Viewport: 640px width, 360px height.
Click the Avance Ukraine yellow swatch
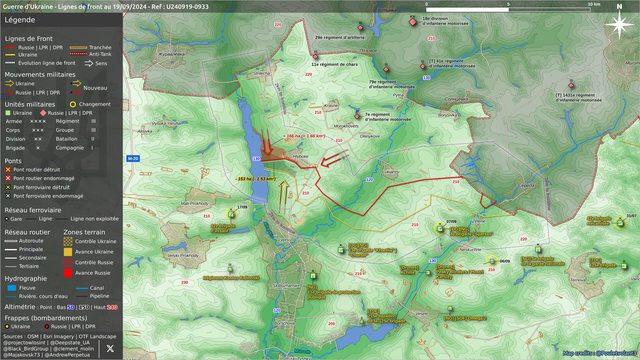pyautogui.click(x=68, y=252)
